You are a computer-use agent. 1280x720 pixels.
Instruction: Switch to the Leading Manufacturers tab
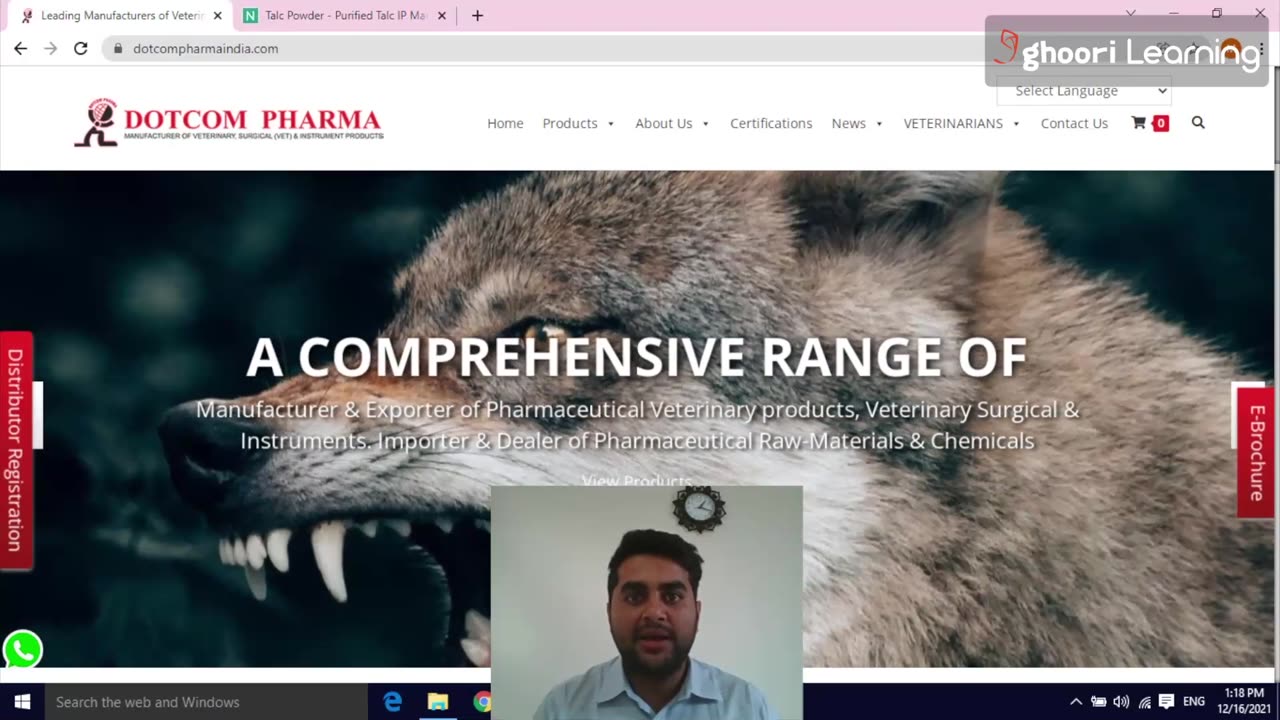(120, 16)
